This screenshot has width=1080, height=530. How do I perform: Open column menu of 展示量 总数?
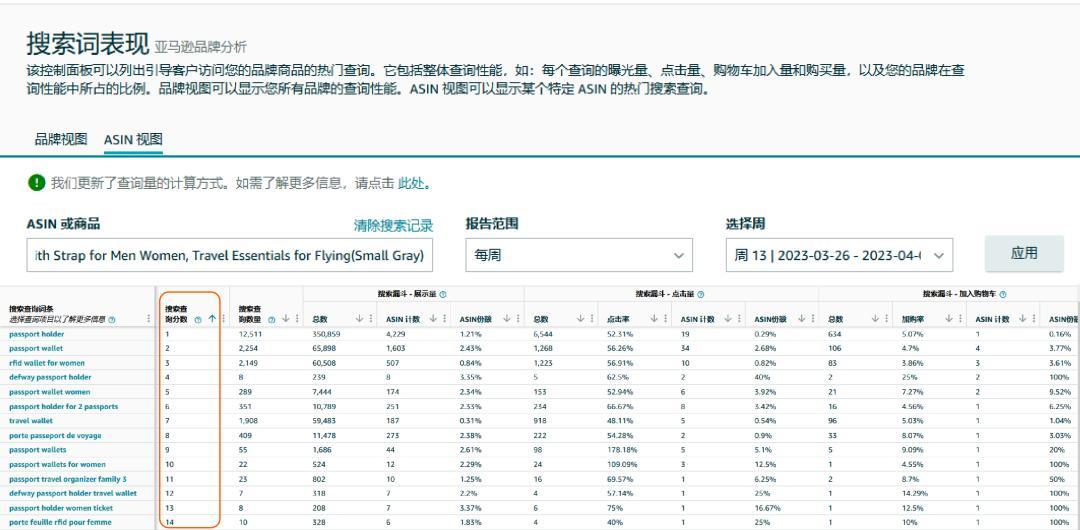[x=371, y=318]
